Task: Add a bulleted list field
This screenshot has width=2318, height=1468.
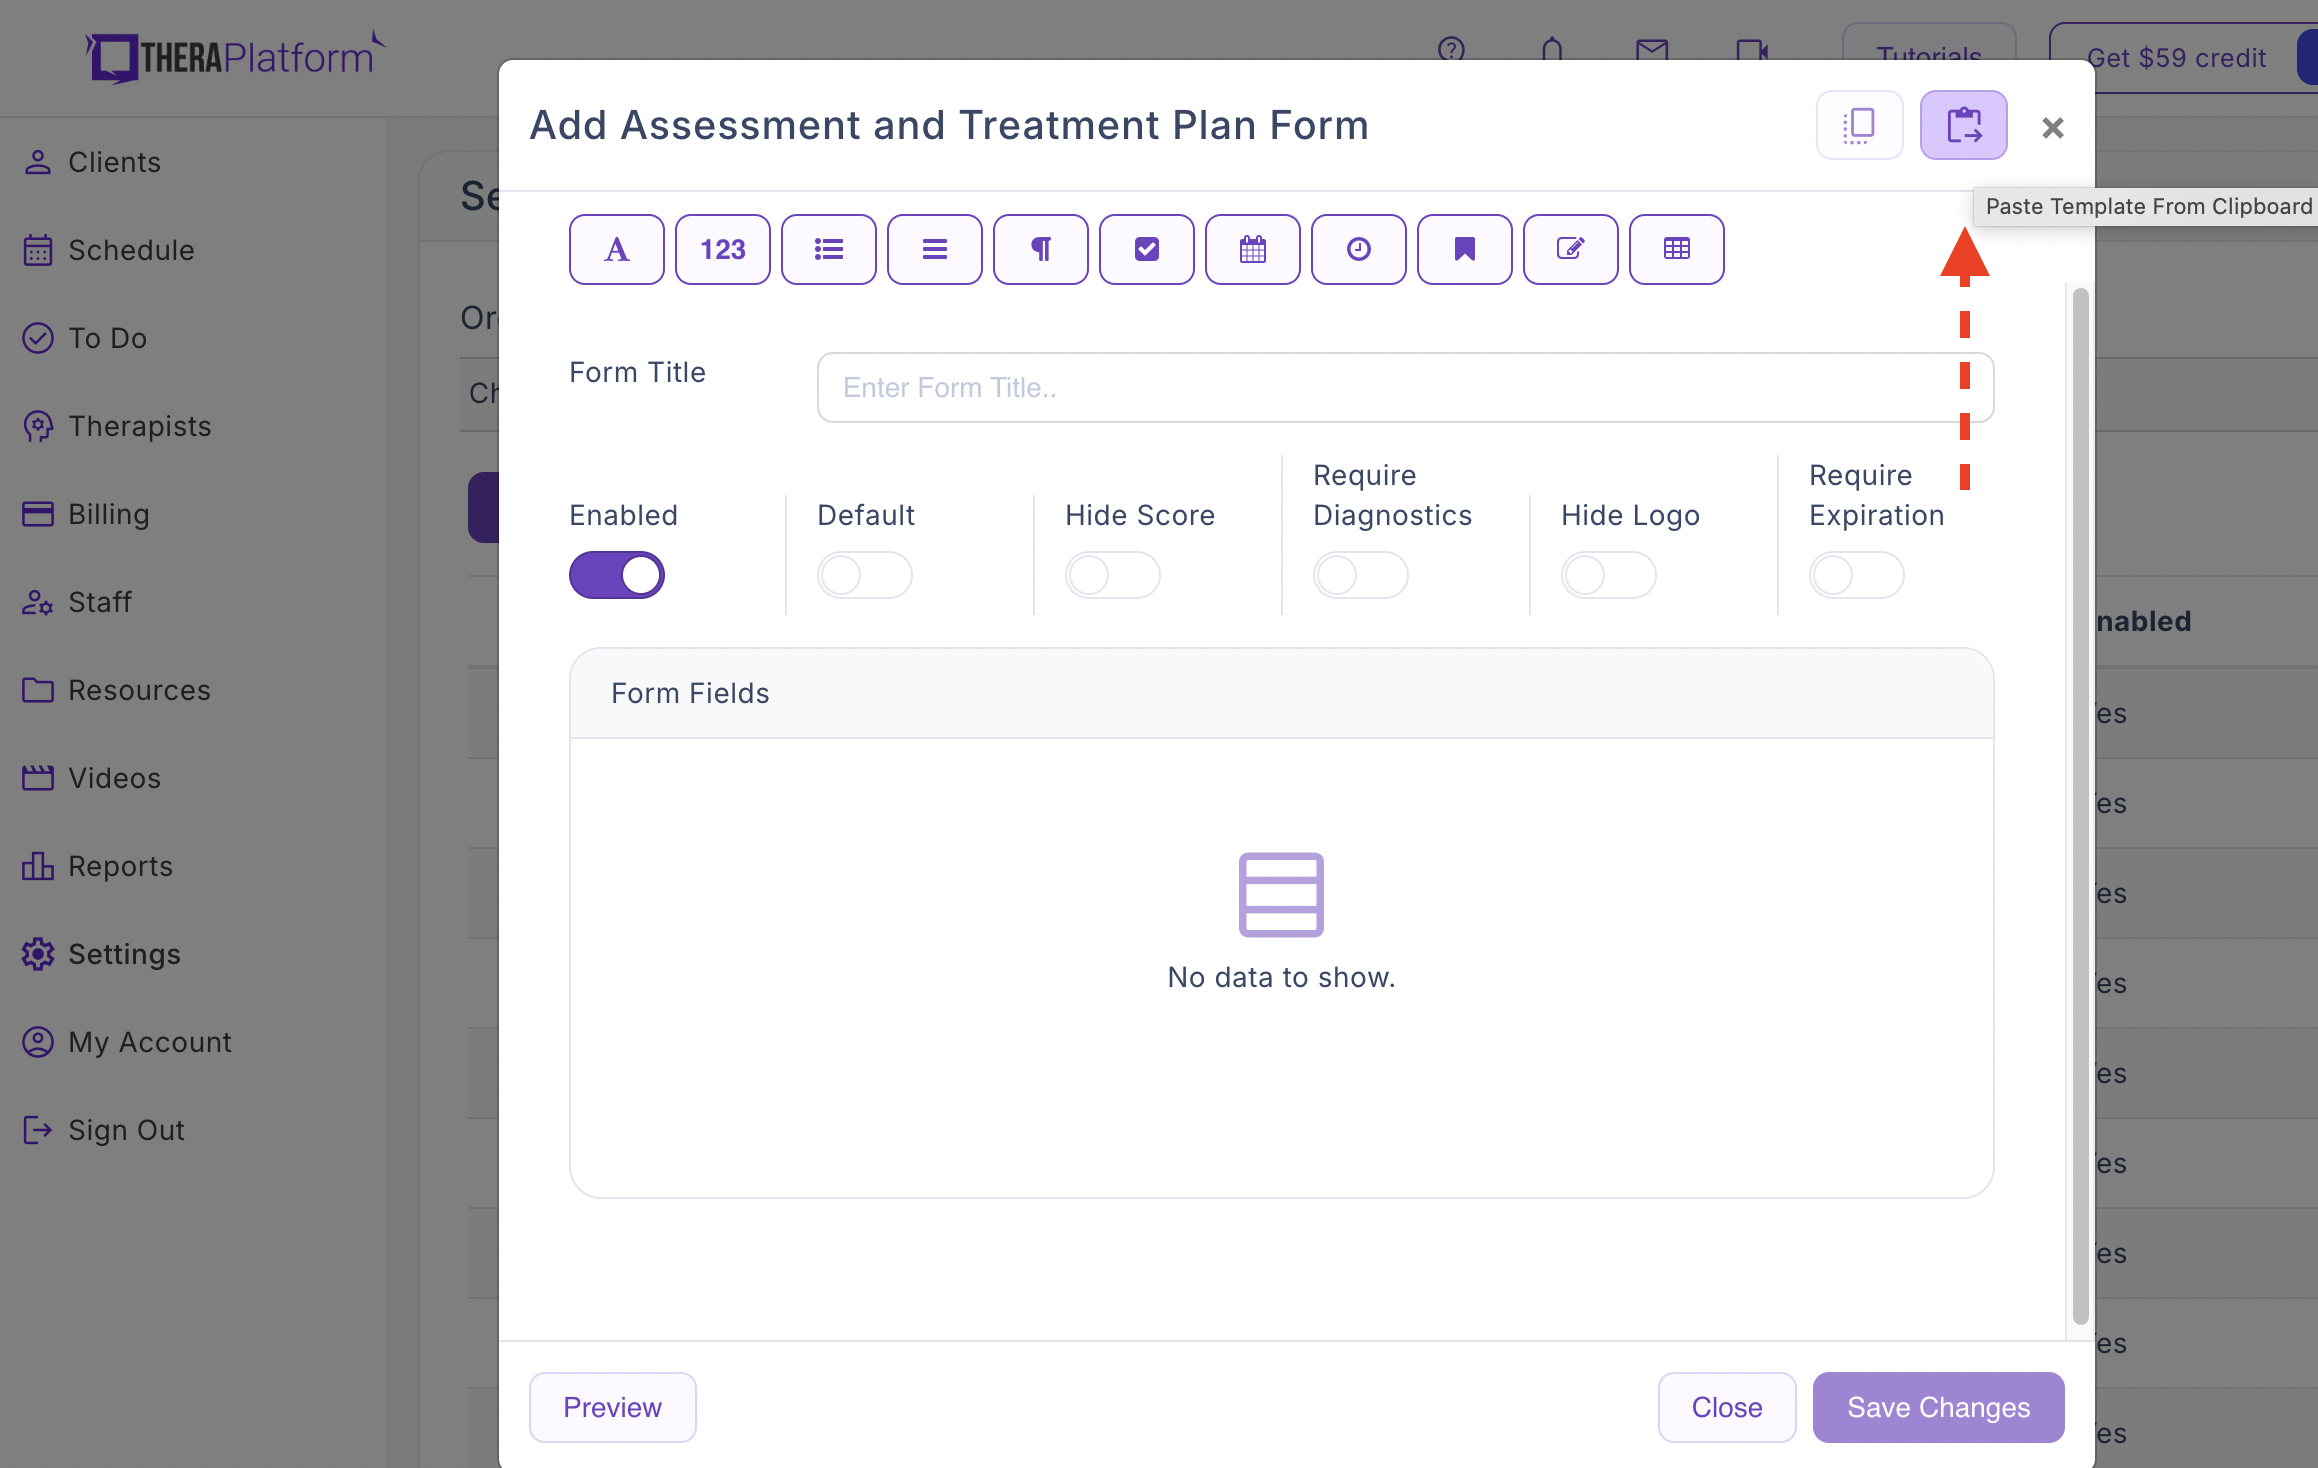Action: click(x=828, y=249)
